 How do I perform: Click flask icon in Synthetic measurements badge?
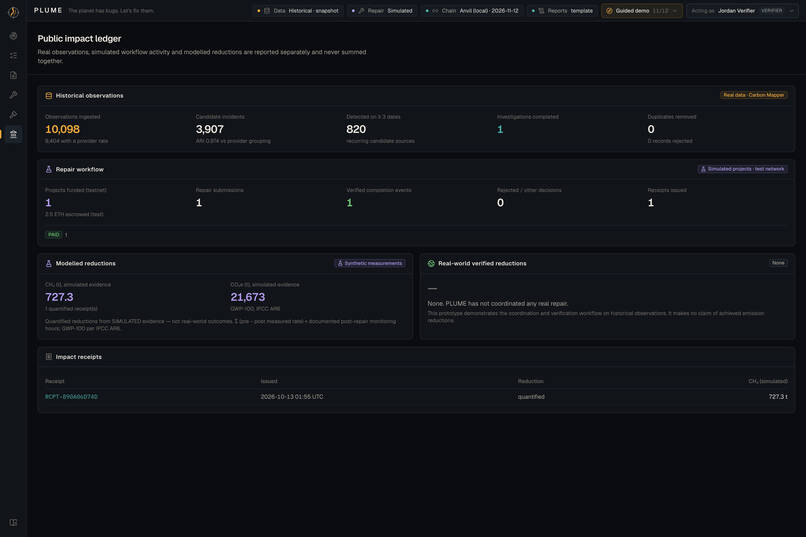pyautogui.click(x=340, y=264)
